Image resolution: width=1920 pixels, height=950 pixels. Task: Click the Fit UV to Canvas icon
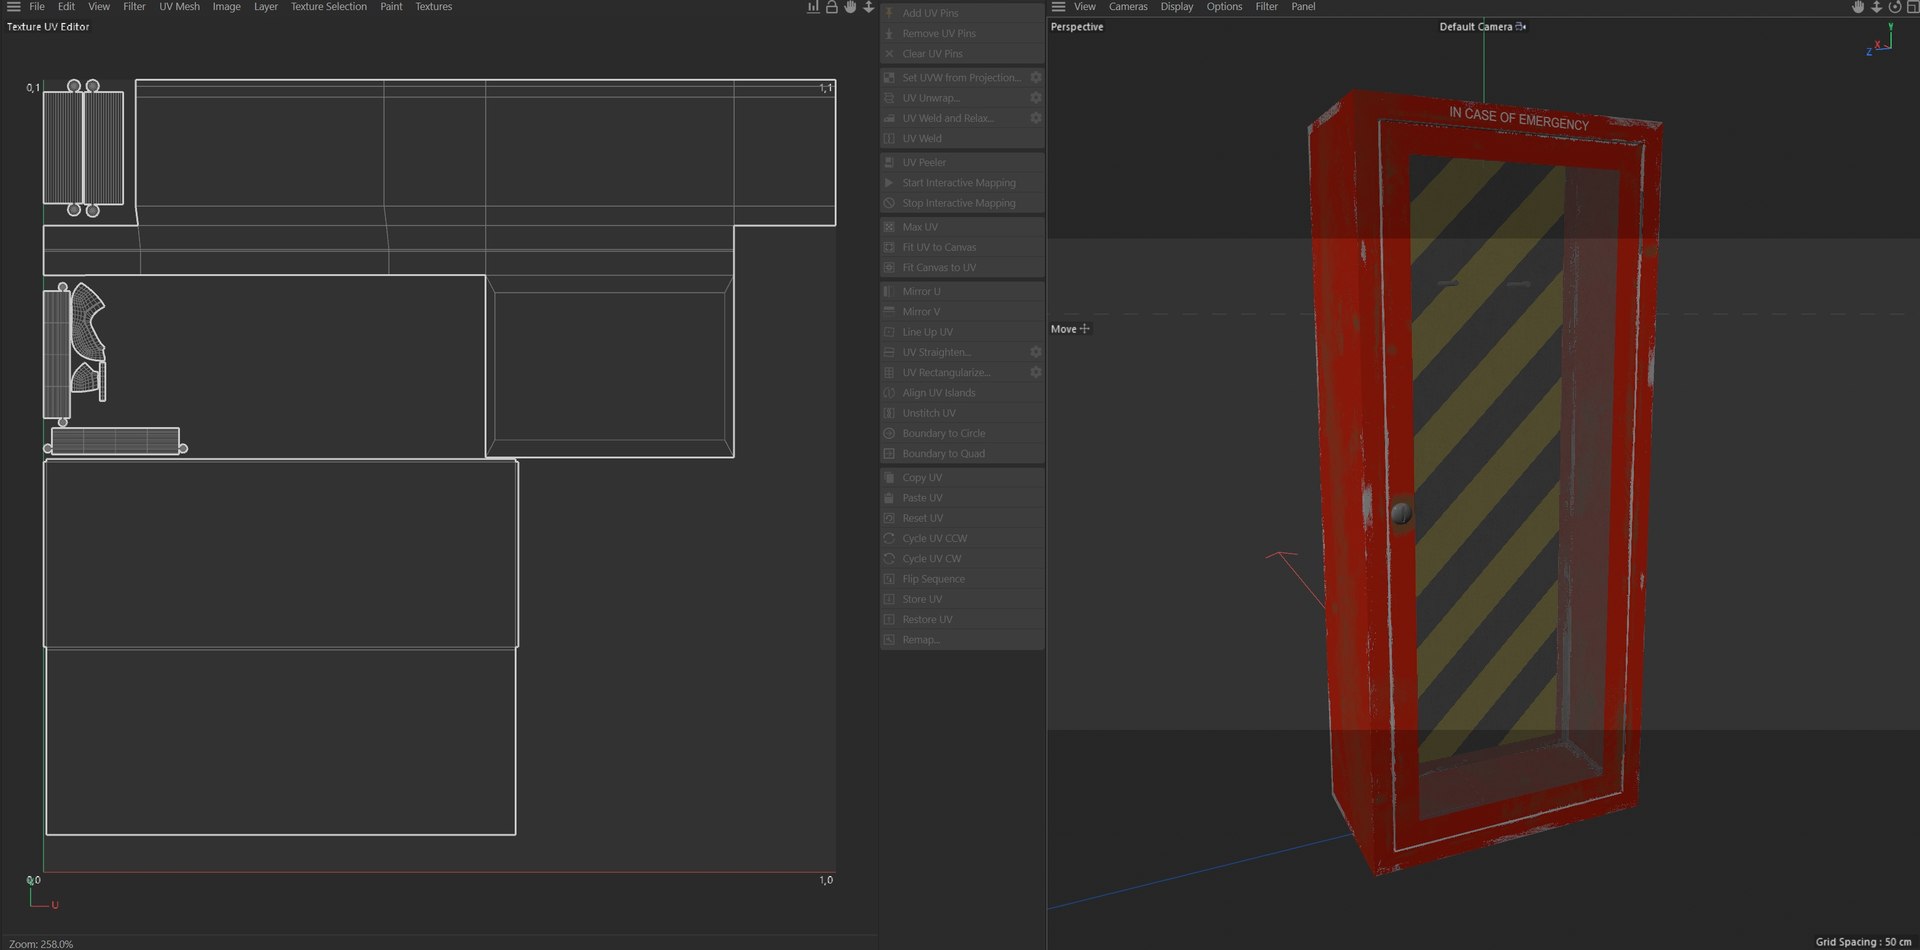click(889, 247)
